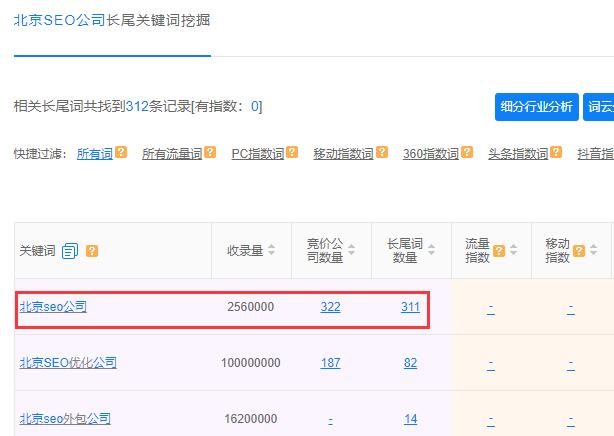The width and height of the screenshot is (614, 436).
Task: Select the 北京SEO公司长尾关键词挖掘 tab
Action: point(112,20)
